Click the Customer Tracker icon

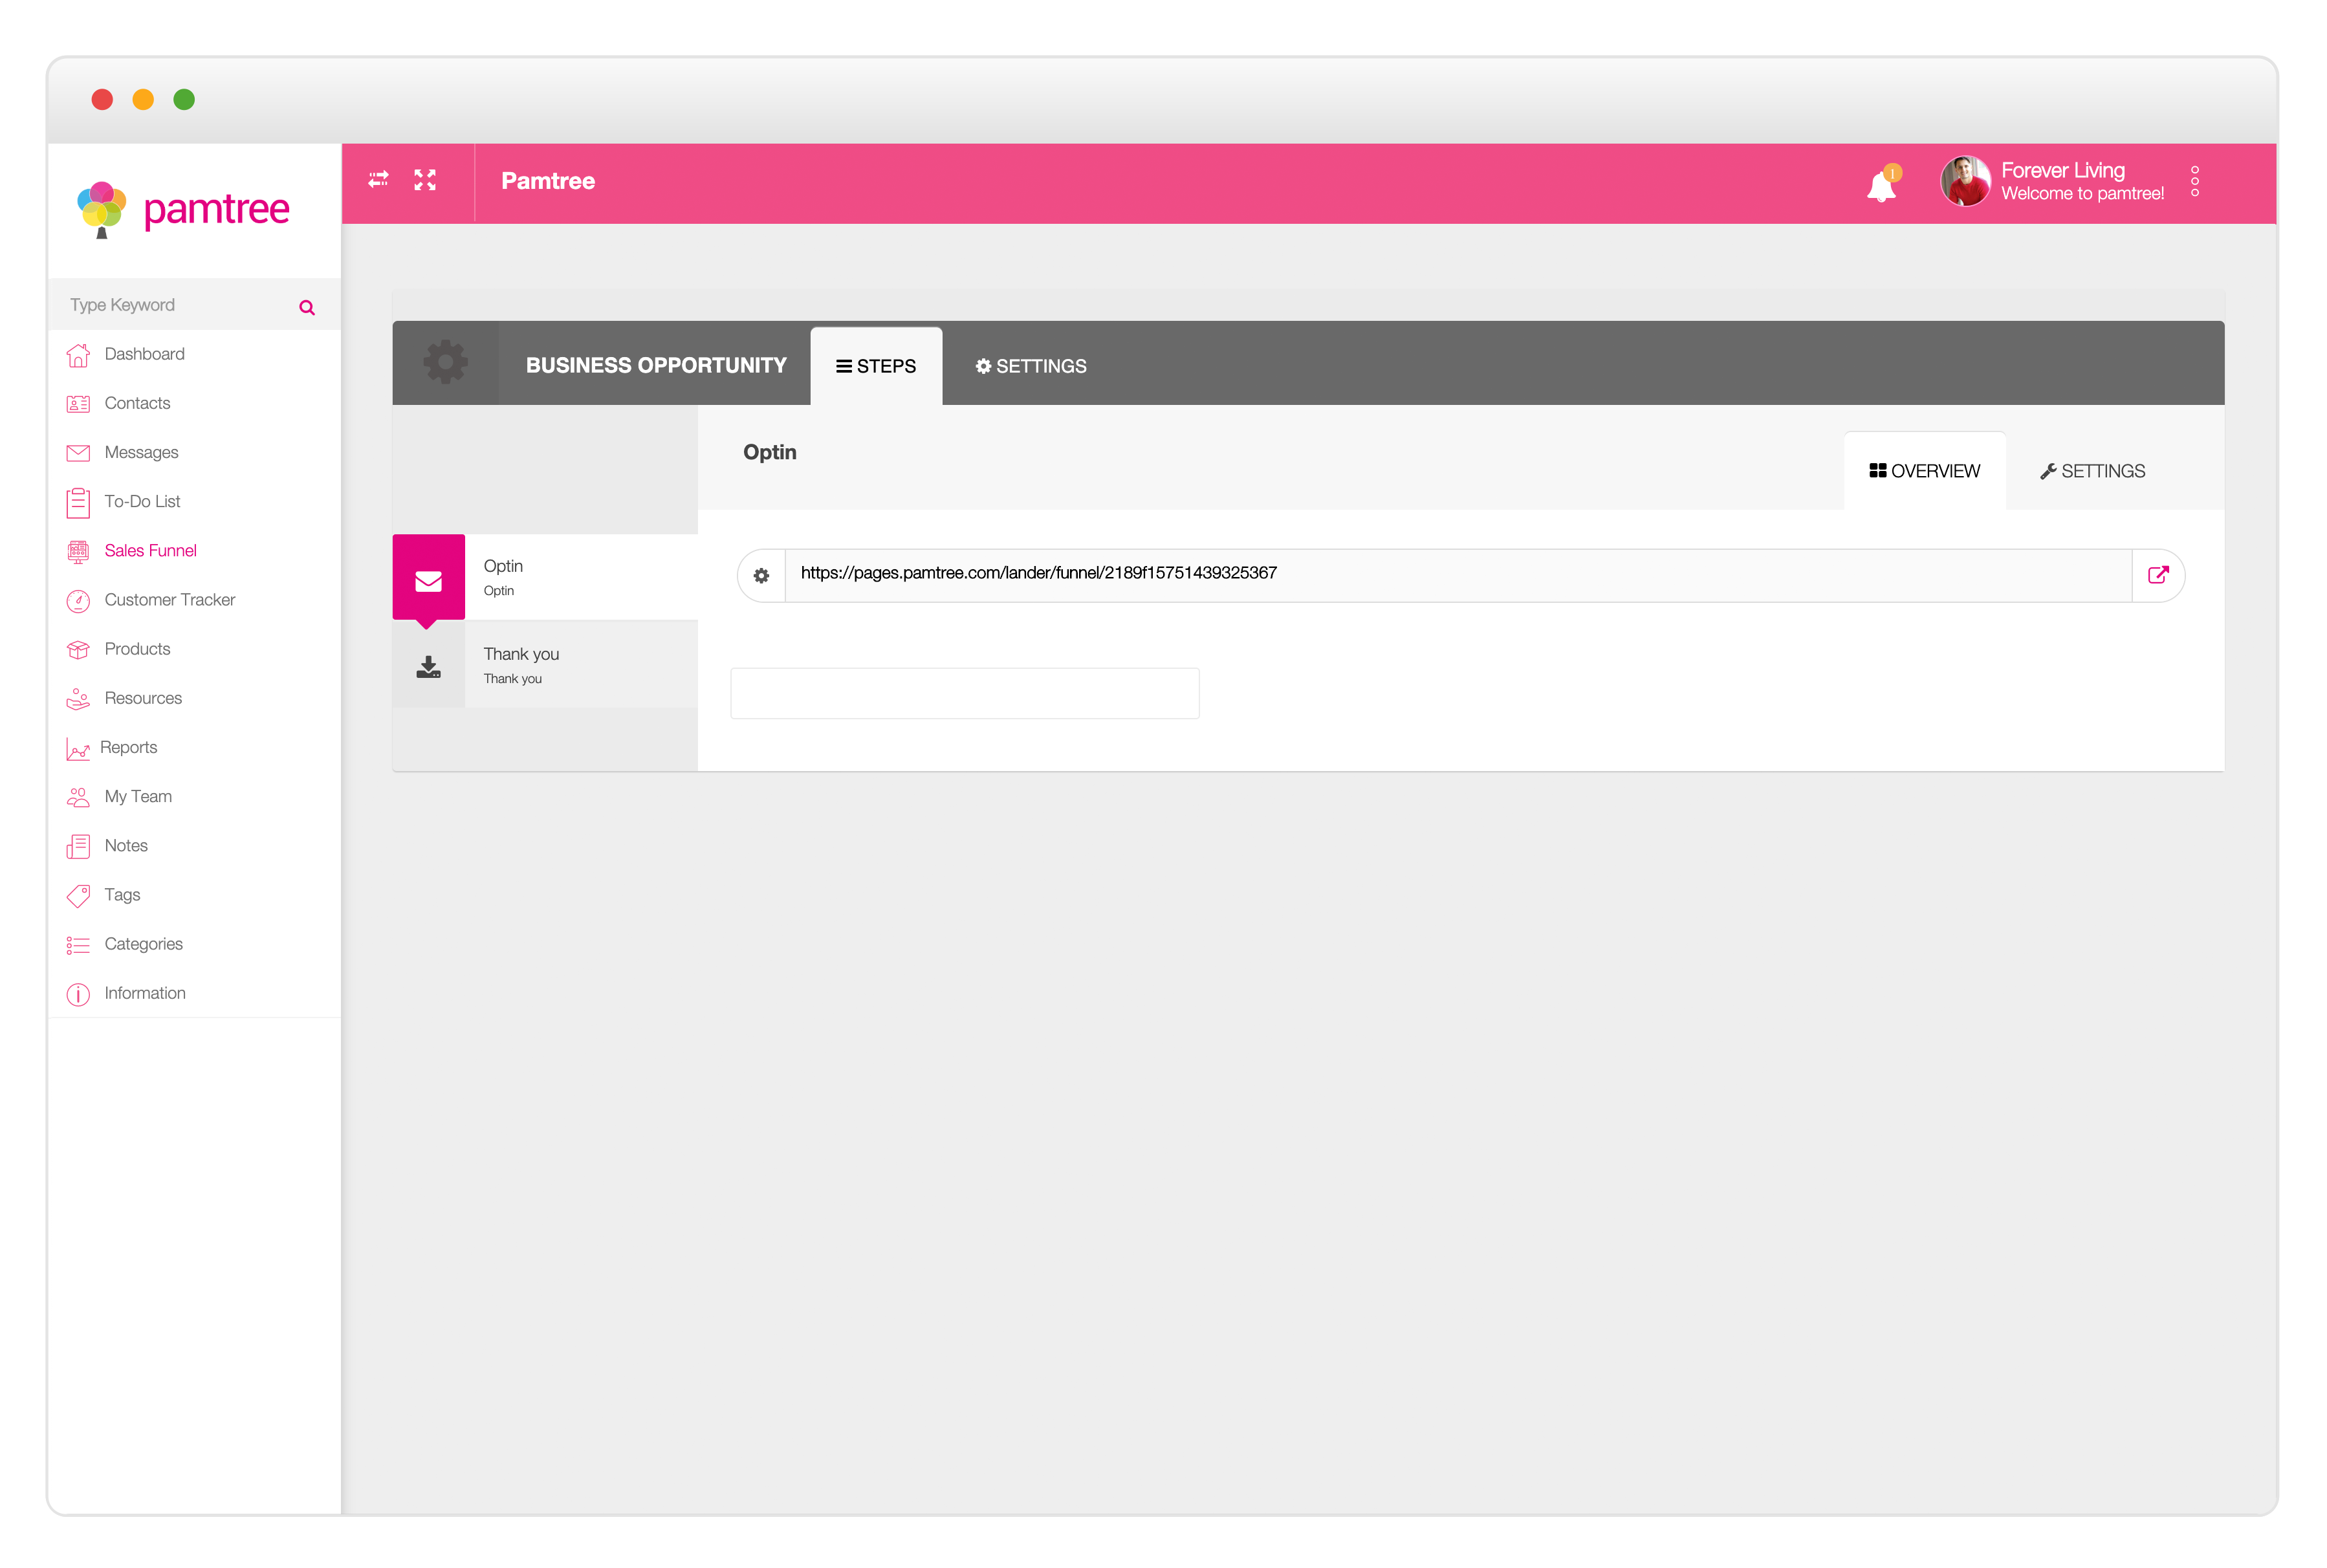point(78,600)
